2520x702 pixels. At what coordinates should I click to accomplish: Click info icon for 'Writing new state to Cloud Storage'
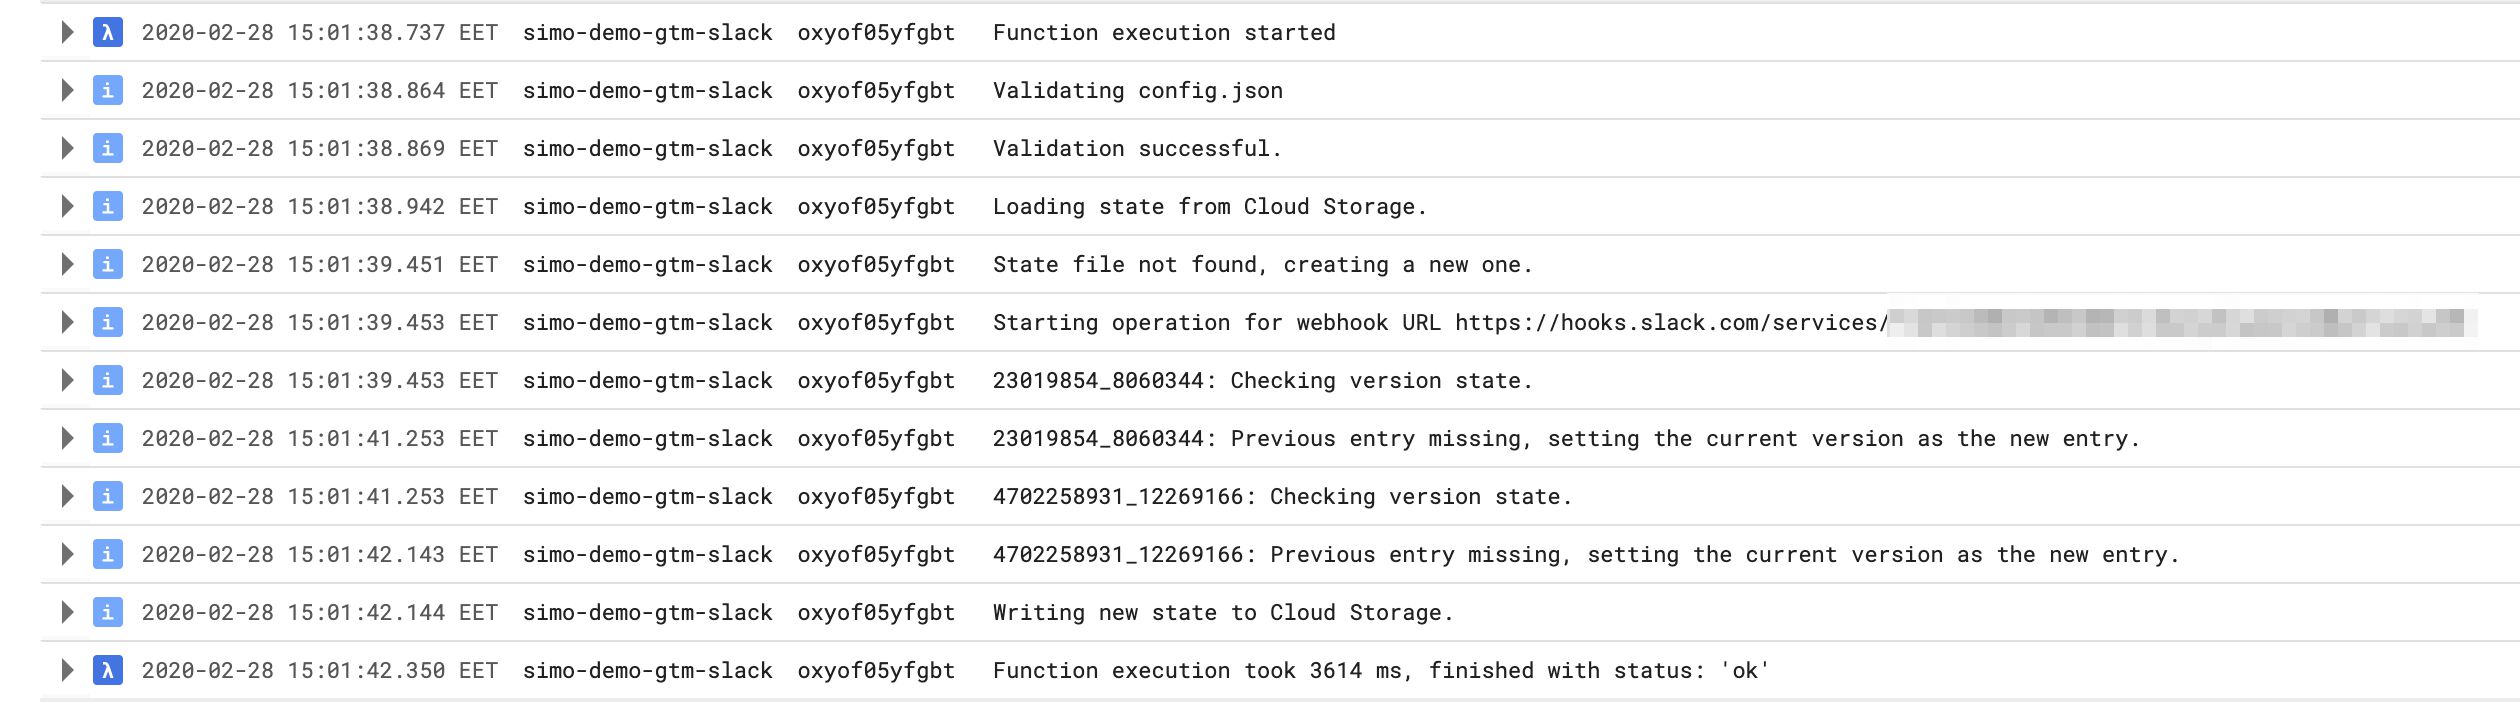coord(108,612)
